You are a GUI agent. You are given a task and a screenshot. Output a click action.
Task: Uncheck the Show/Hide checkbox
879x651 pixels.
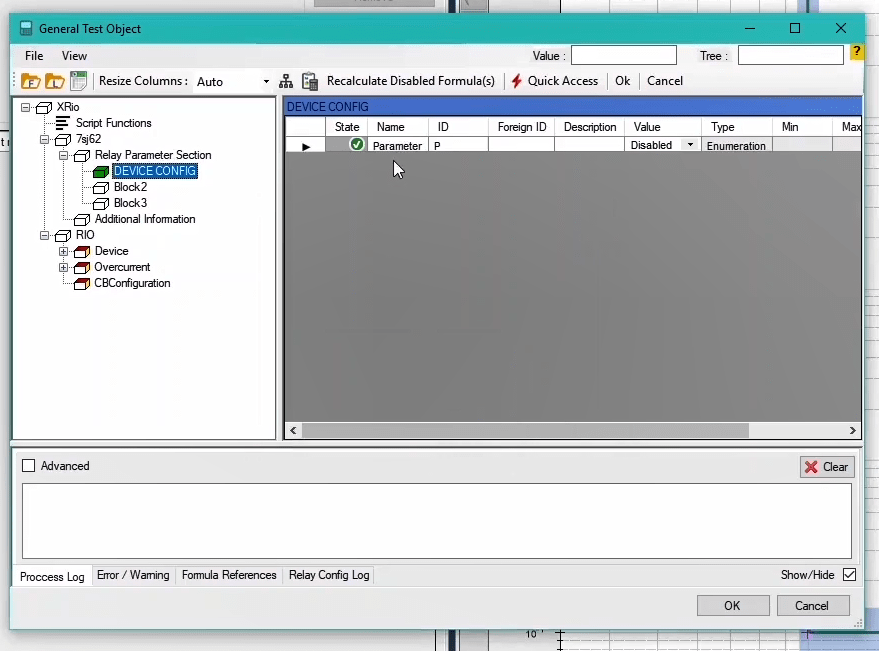849,575
